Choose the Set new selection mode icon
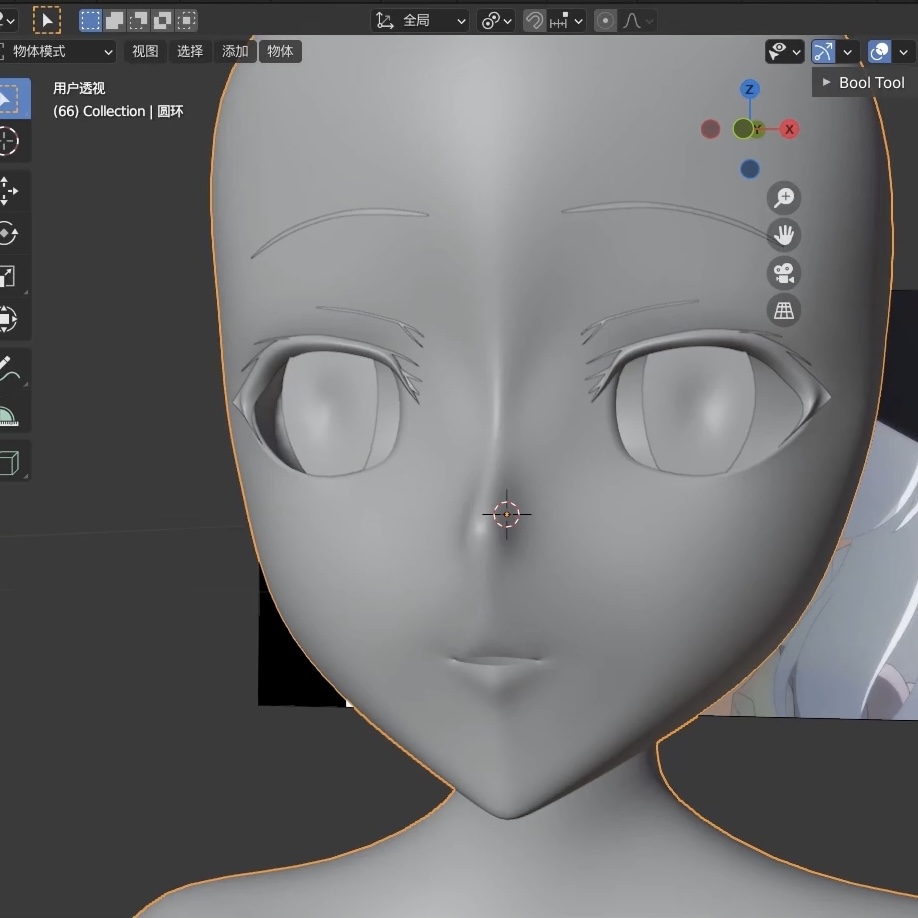Viewport: 918px width, 918px height. (x=90, y=20)
